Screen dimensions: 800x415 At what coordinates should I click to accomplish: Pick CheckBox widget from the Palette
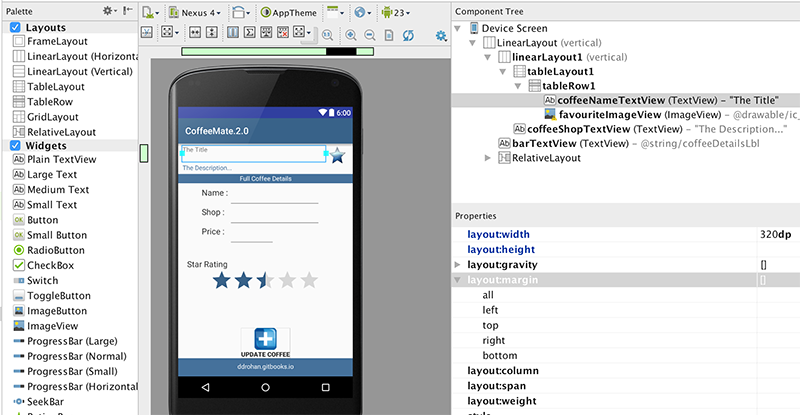pos(43,265)
